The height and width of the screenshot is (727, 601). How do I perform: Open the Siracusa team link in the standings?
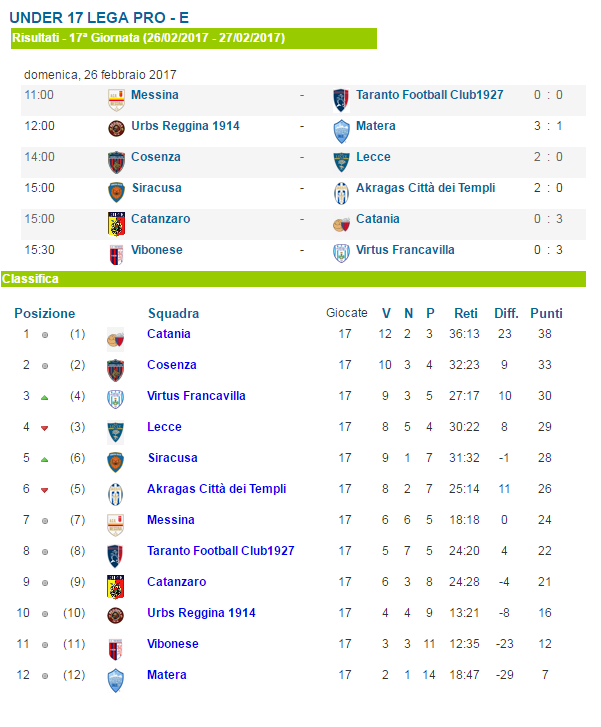pyautogui.click(x=173, y=458)
